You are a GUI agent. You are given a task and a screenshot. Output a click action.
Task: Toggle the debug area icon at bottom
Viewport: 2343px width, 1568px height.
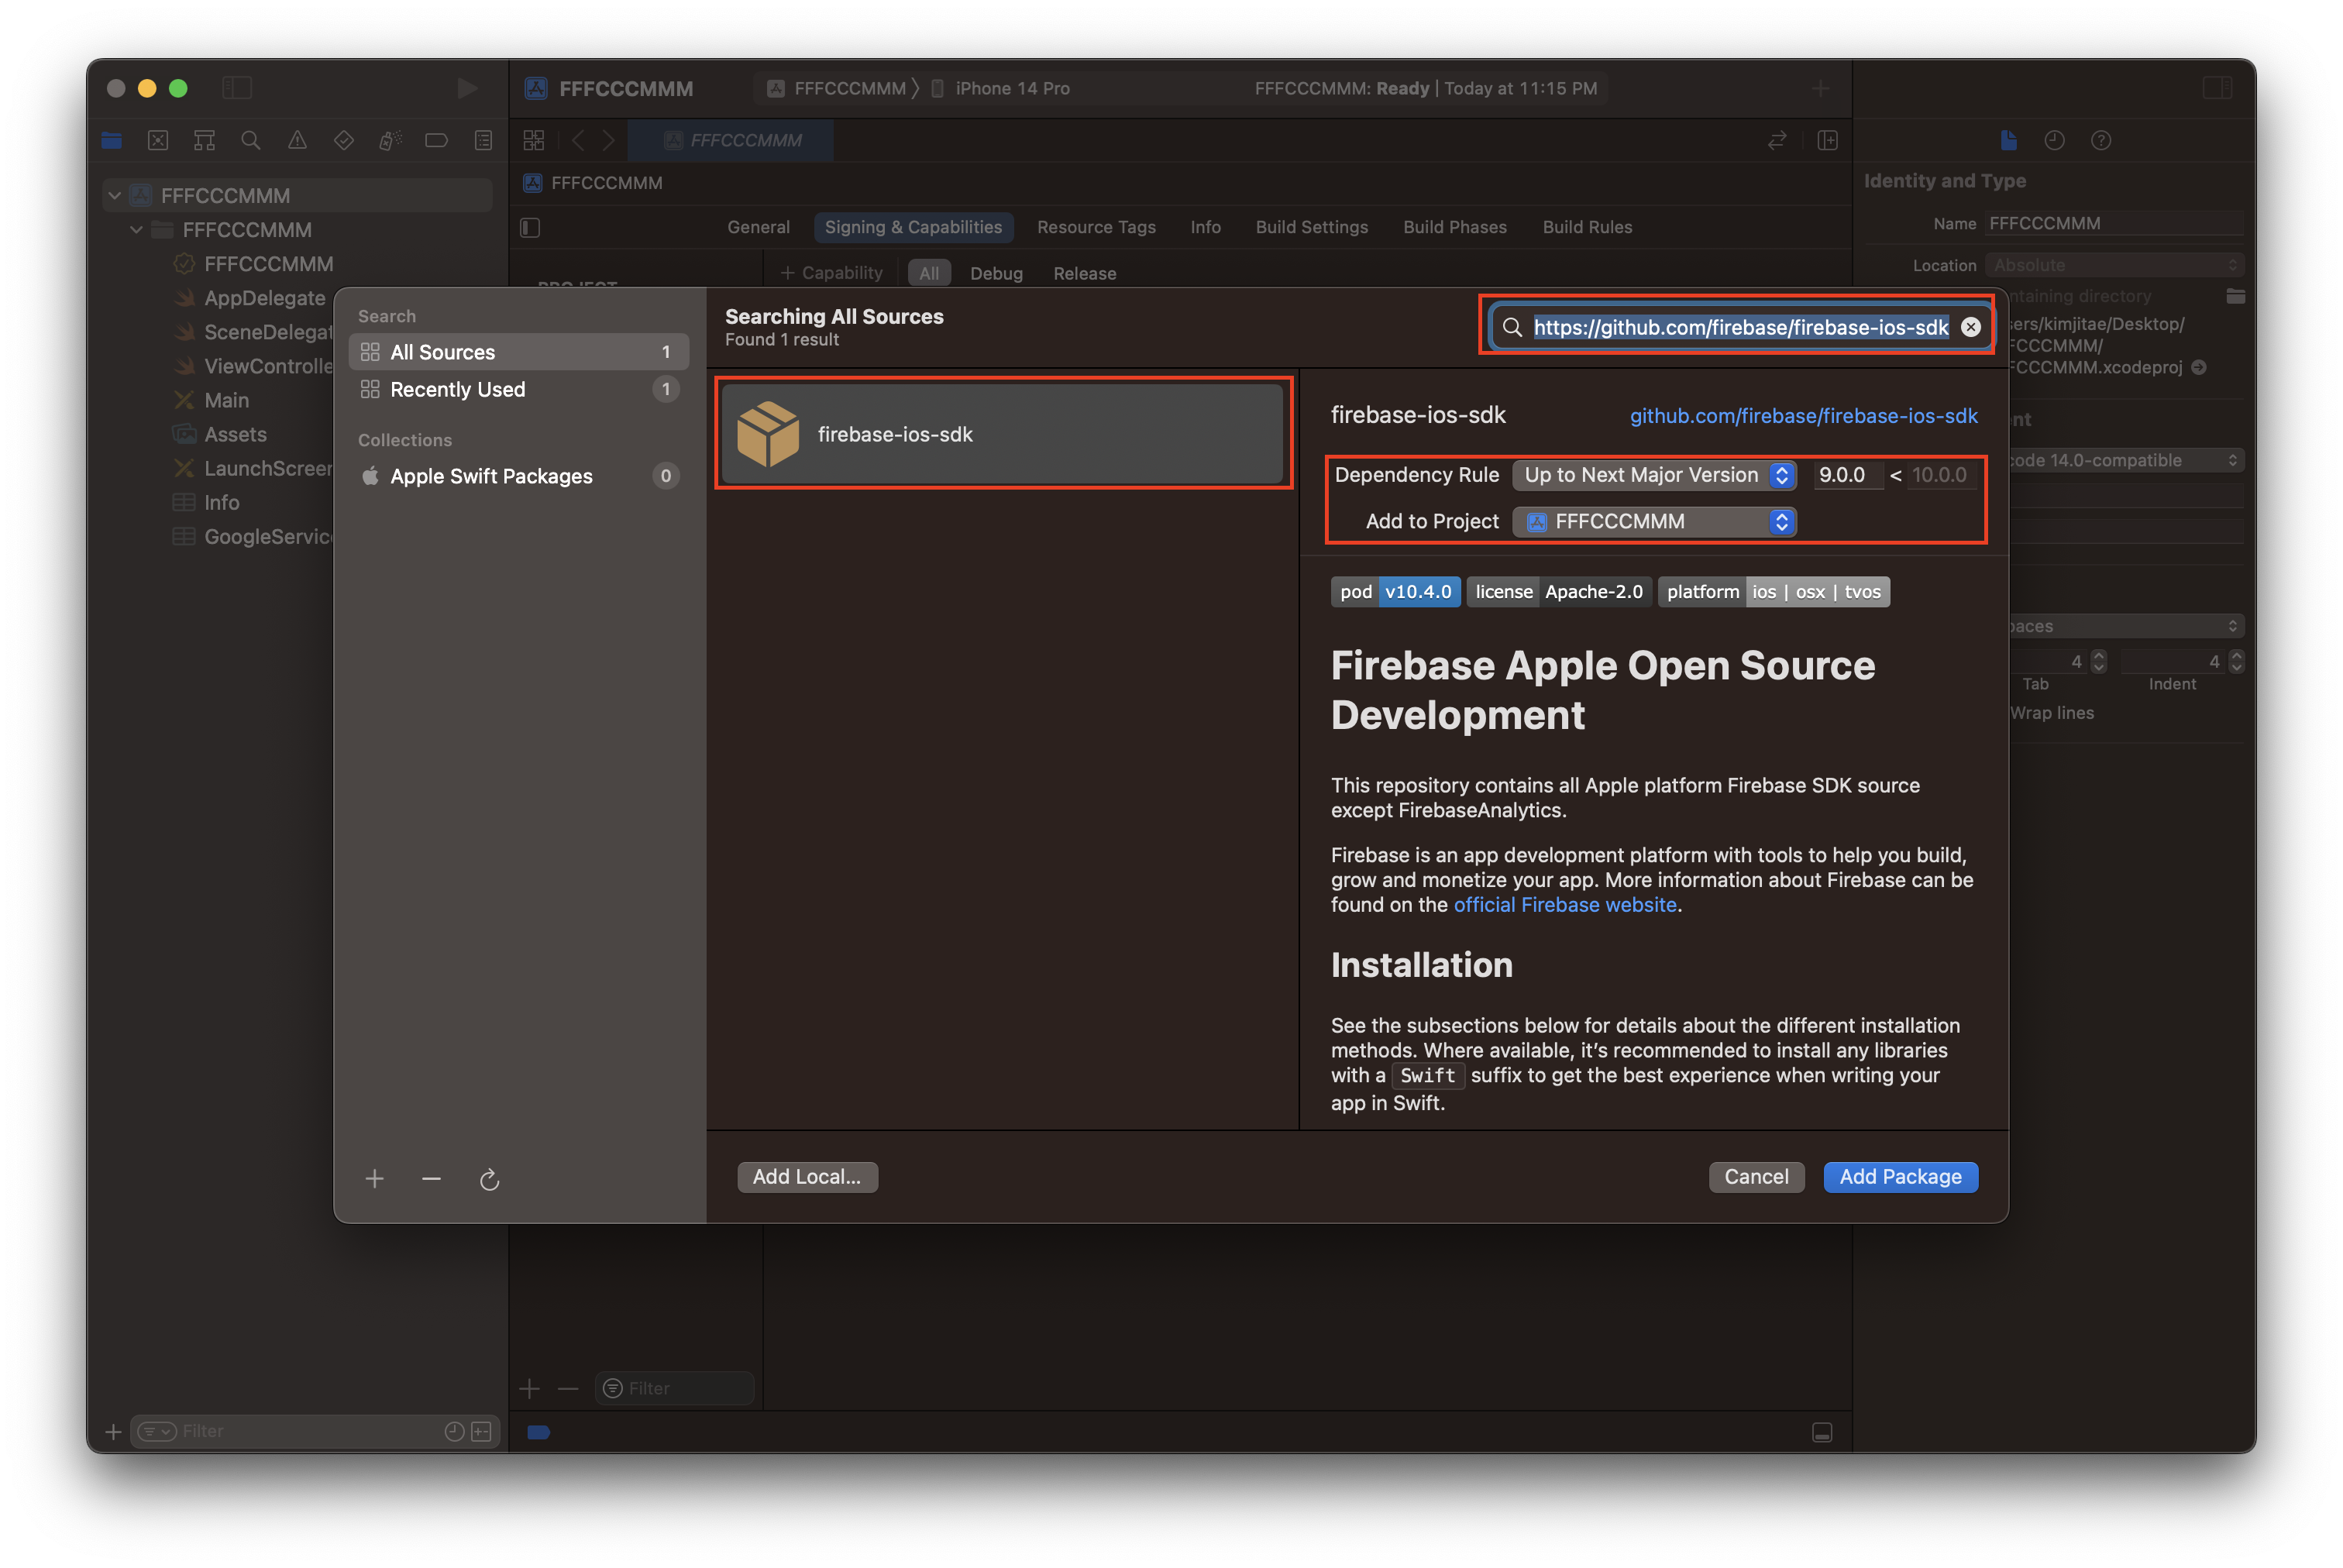pos(1822,1432)
